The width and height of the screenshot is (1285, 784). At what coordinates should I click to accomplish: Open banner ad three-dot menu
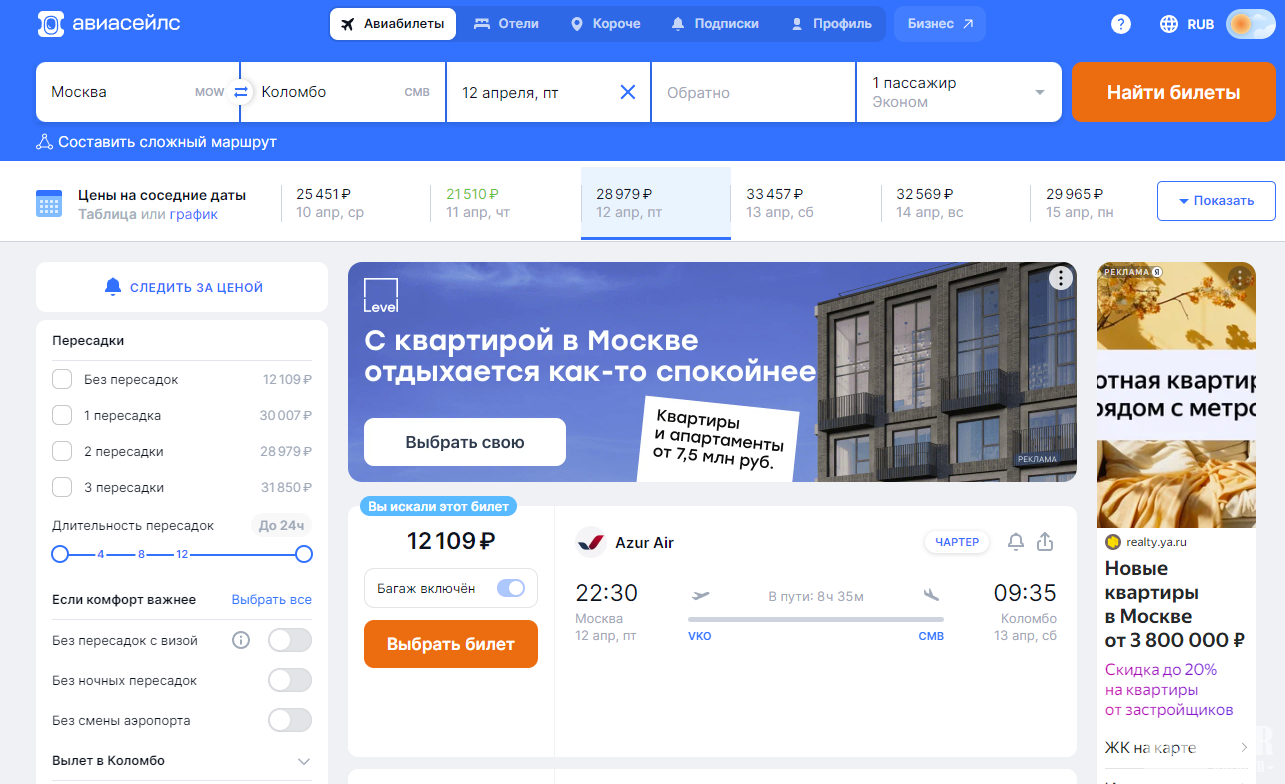point(1060,279)
